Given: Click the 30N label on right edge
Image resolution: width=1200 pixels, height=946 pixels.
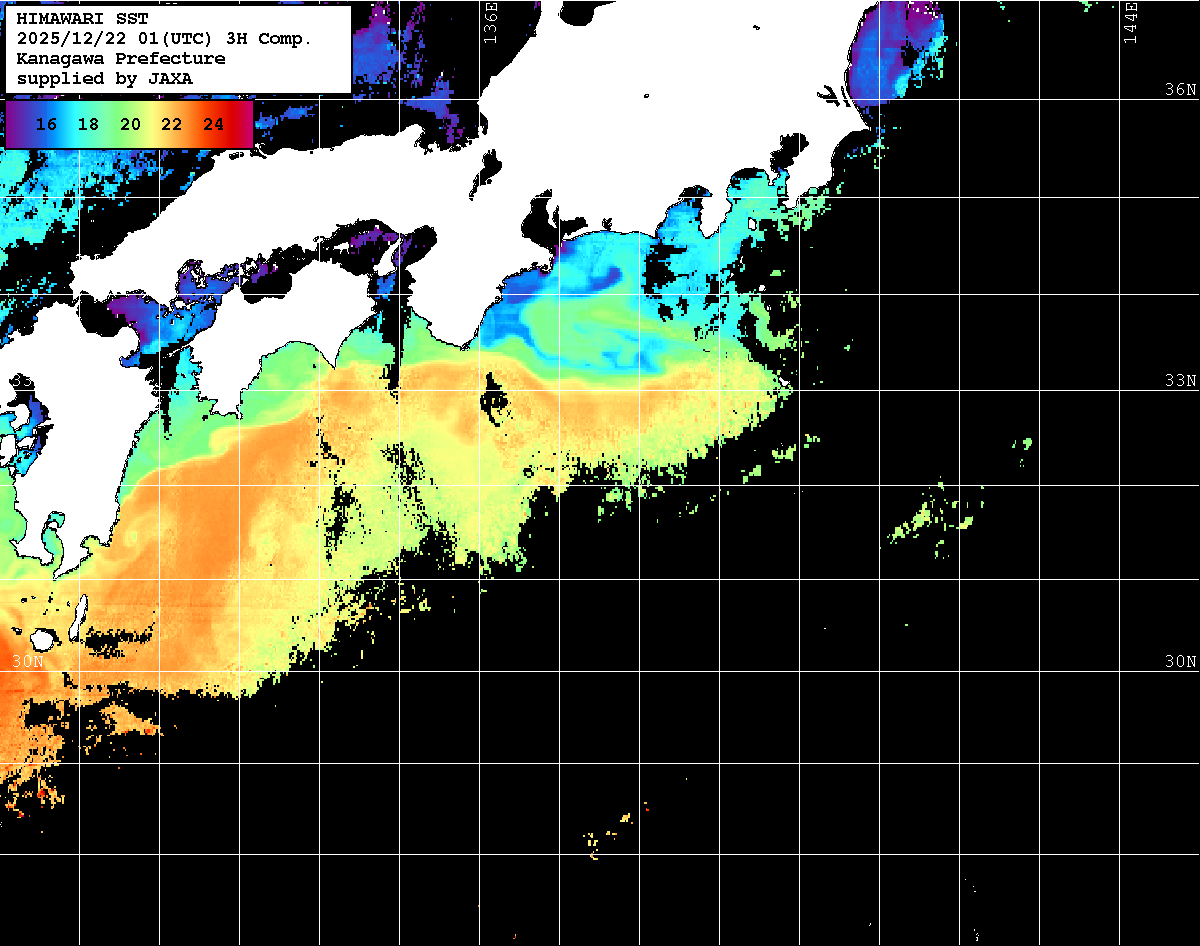Looking at the screenshot, I should tap(1180, 662).
